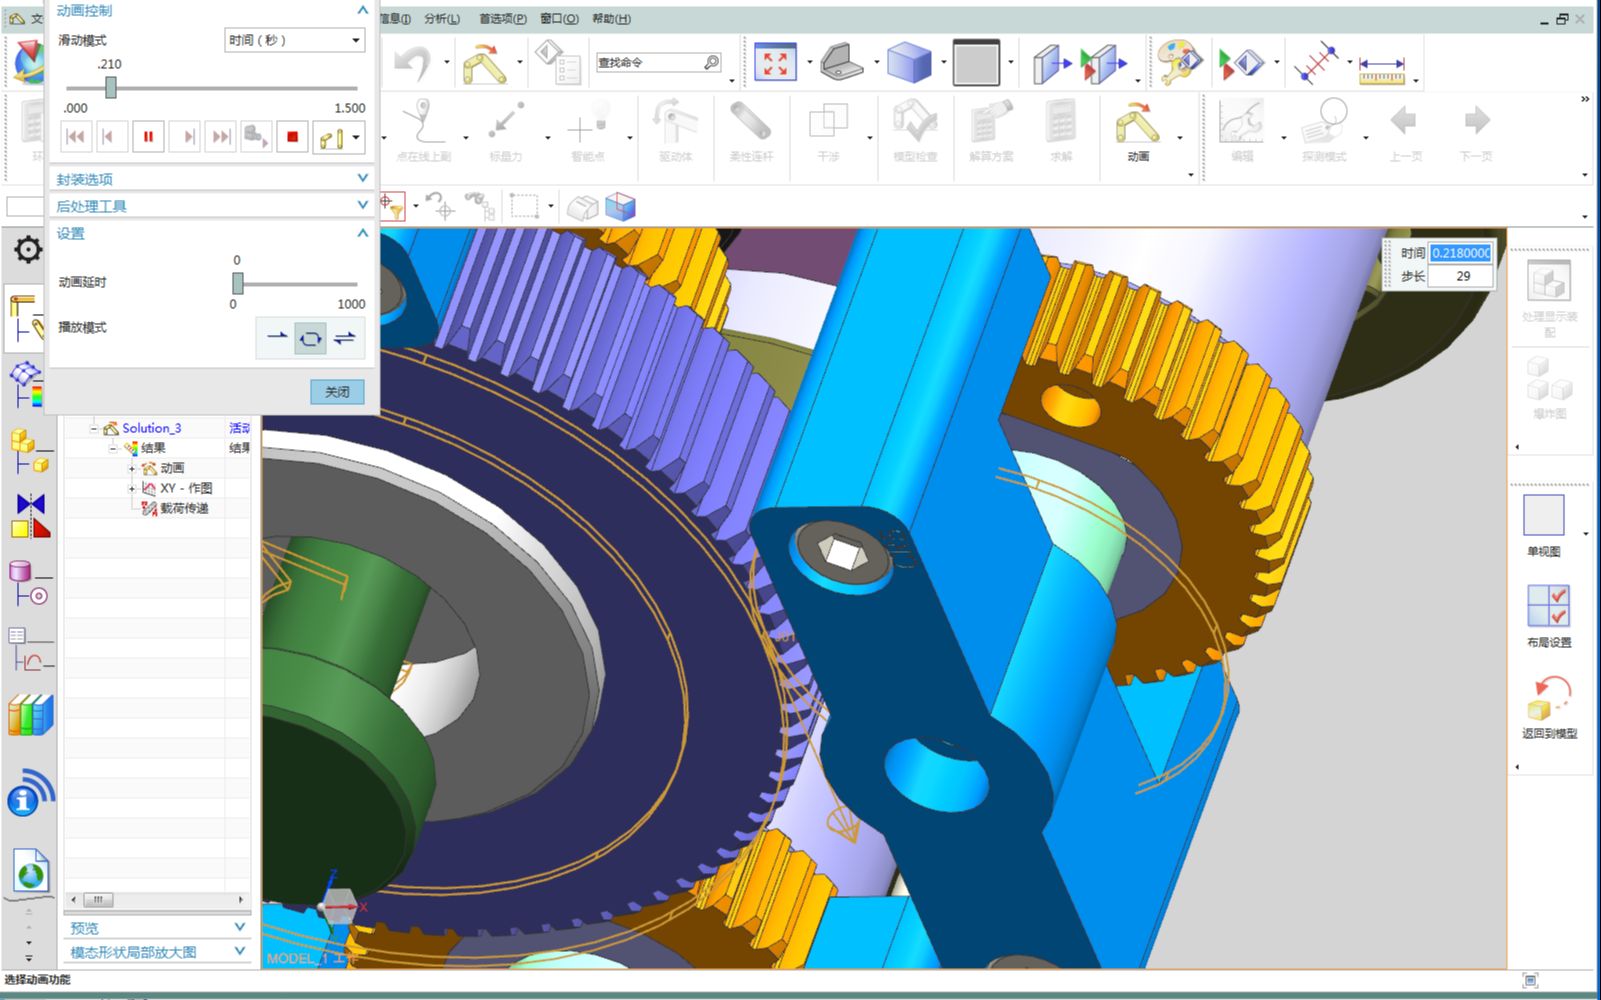Open the dropdown beside the design position icon
Image resolution: width=1601 pixels, height=1000 pixels.
click(356, 138)
